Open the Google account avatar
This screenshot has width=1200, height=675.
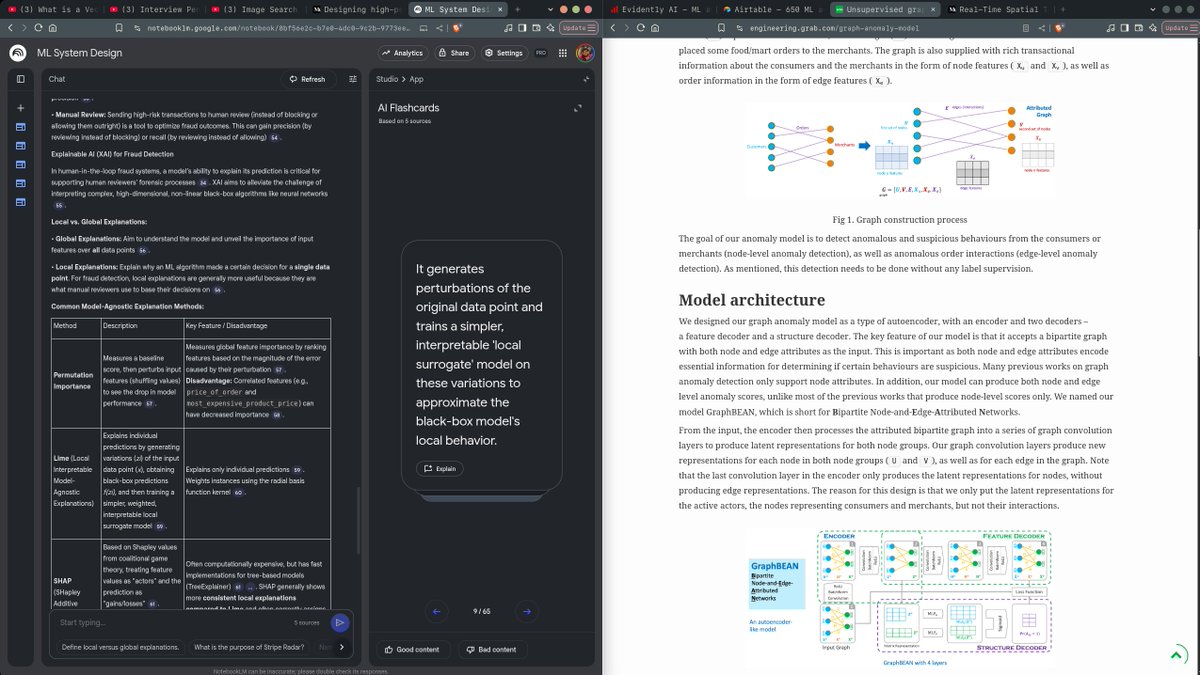pyautogui.click(x=585, y=53)
